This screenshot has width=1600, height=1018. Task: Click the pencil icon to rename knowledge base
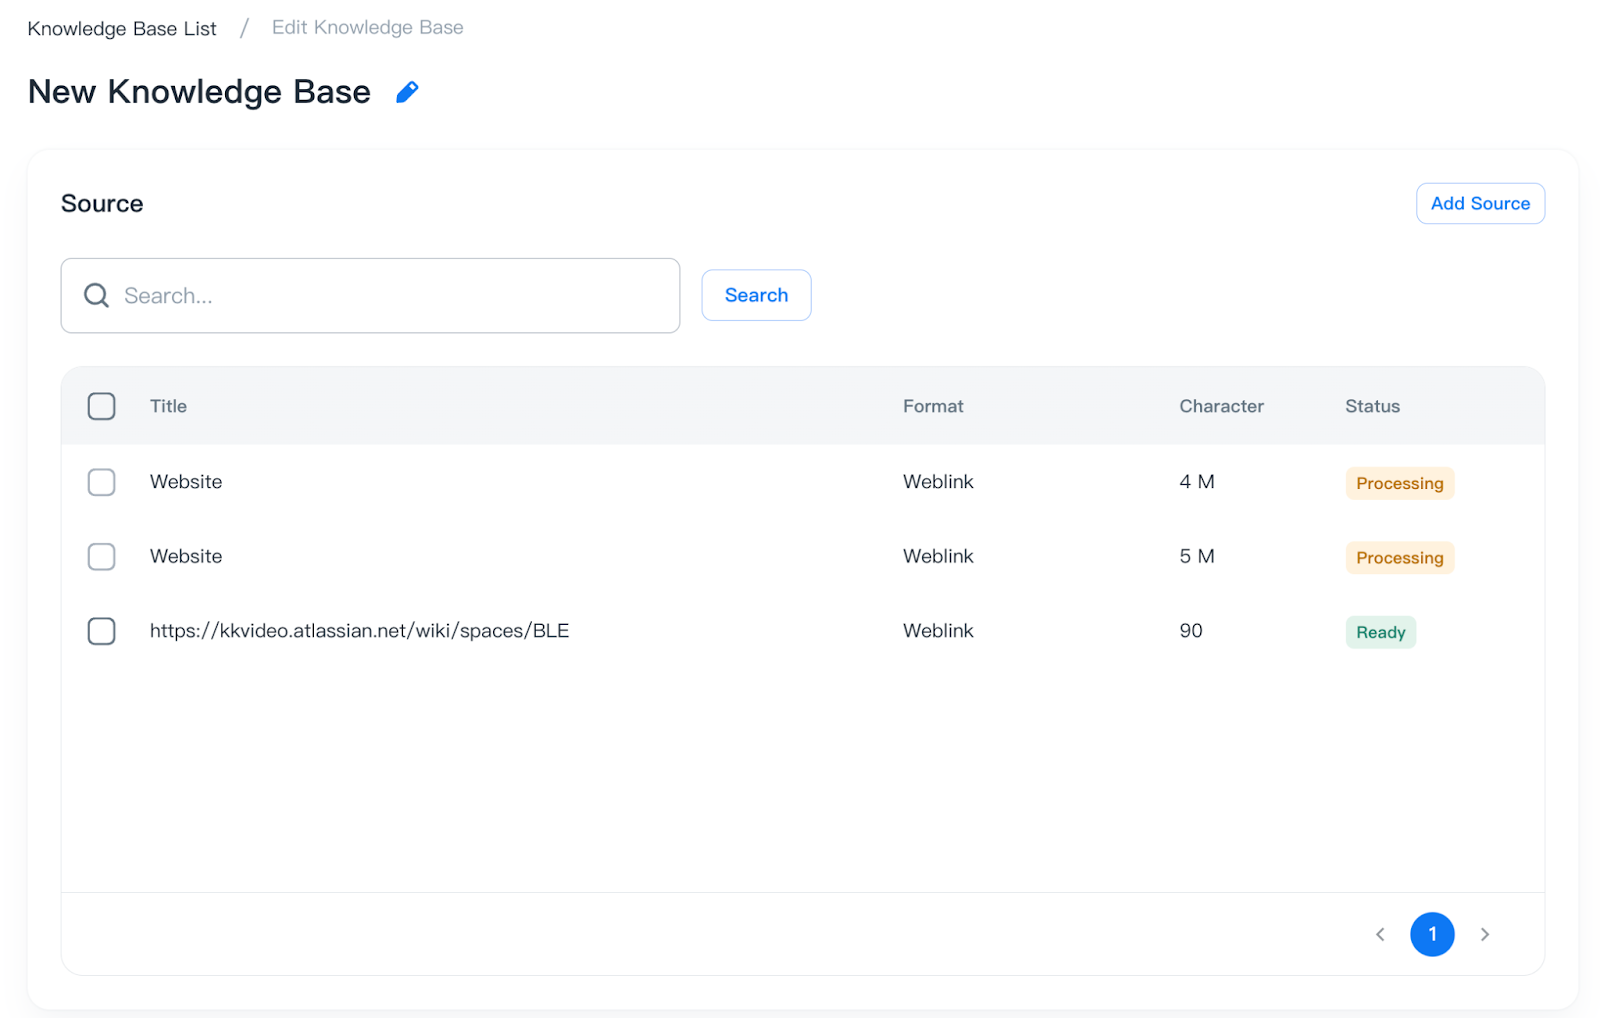(407, 92)
